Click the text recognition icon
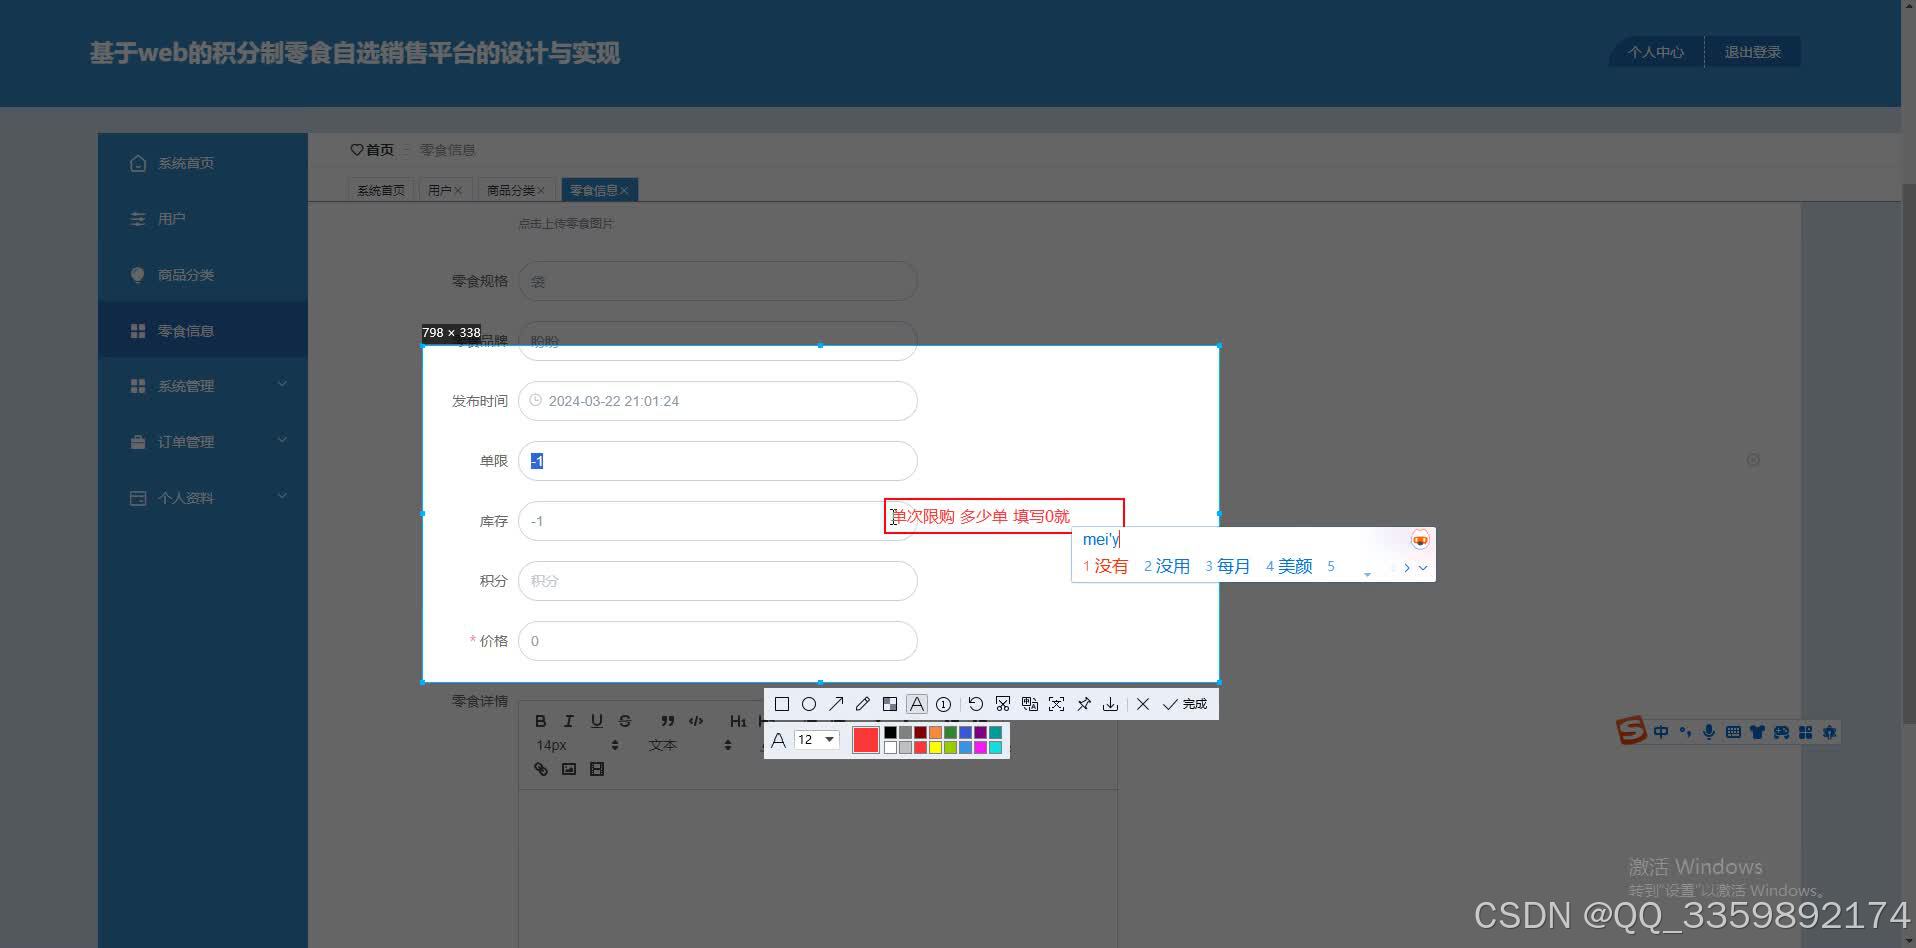This screenshot has height=948, width=1916. [1057, 704]
